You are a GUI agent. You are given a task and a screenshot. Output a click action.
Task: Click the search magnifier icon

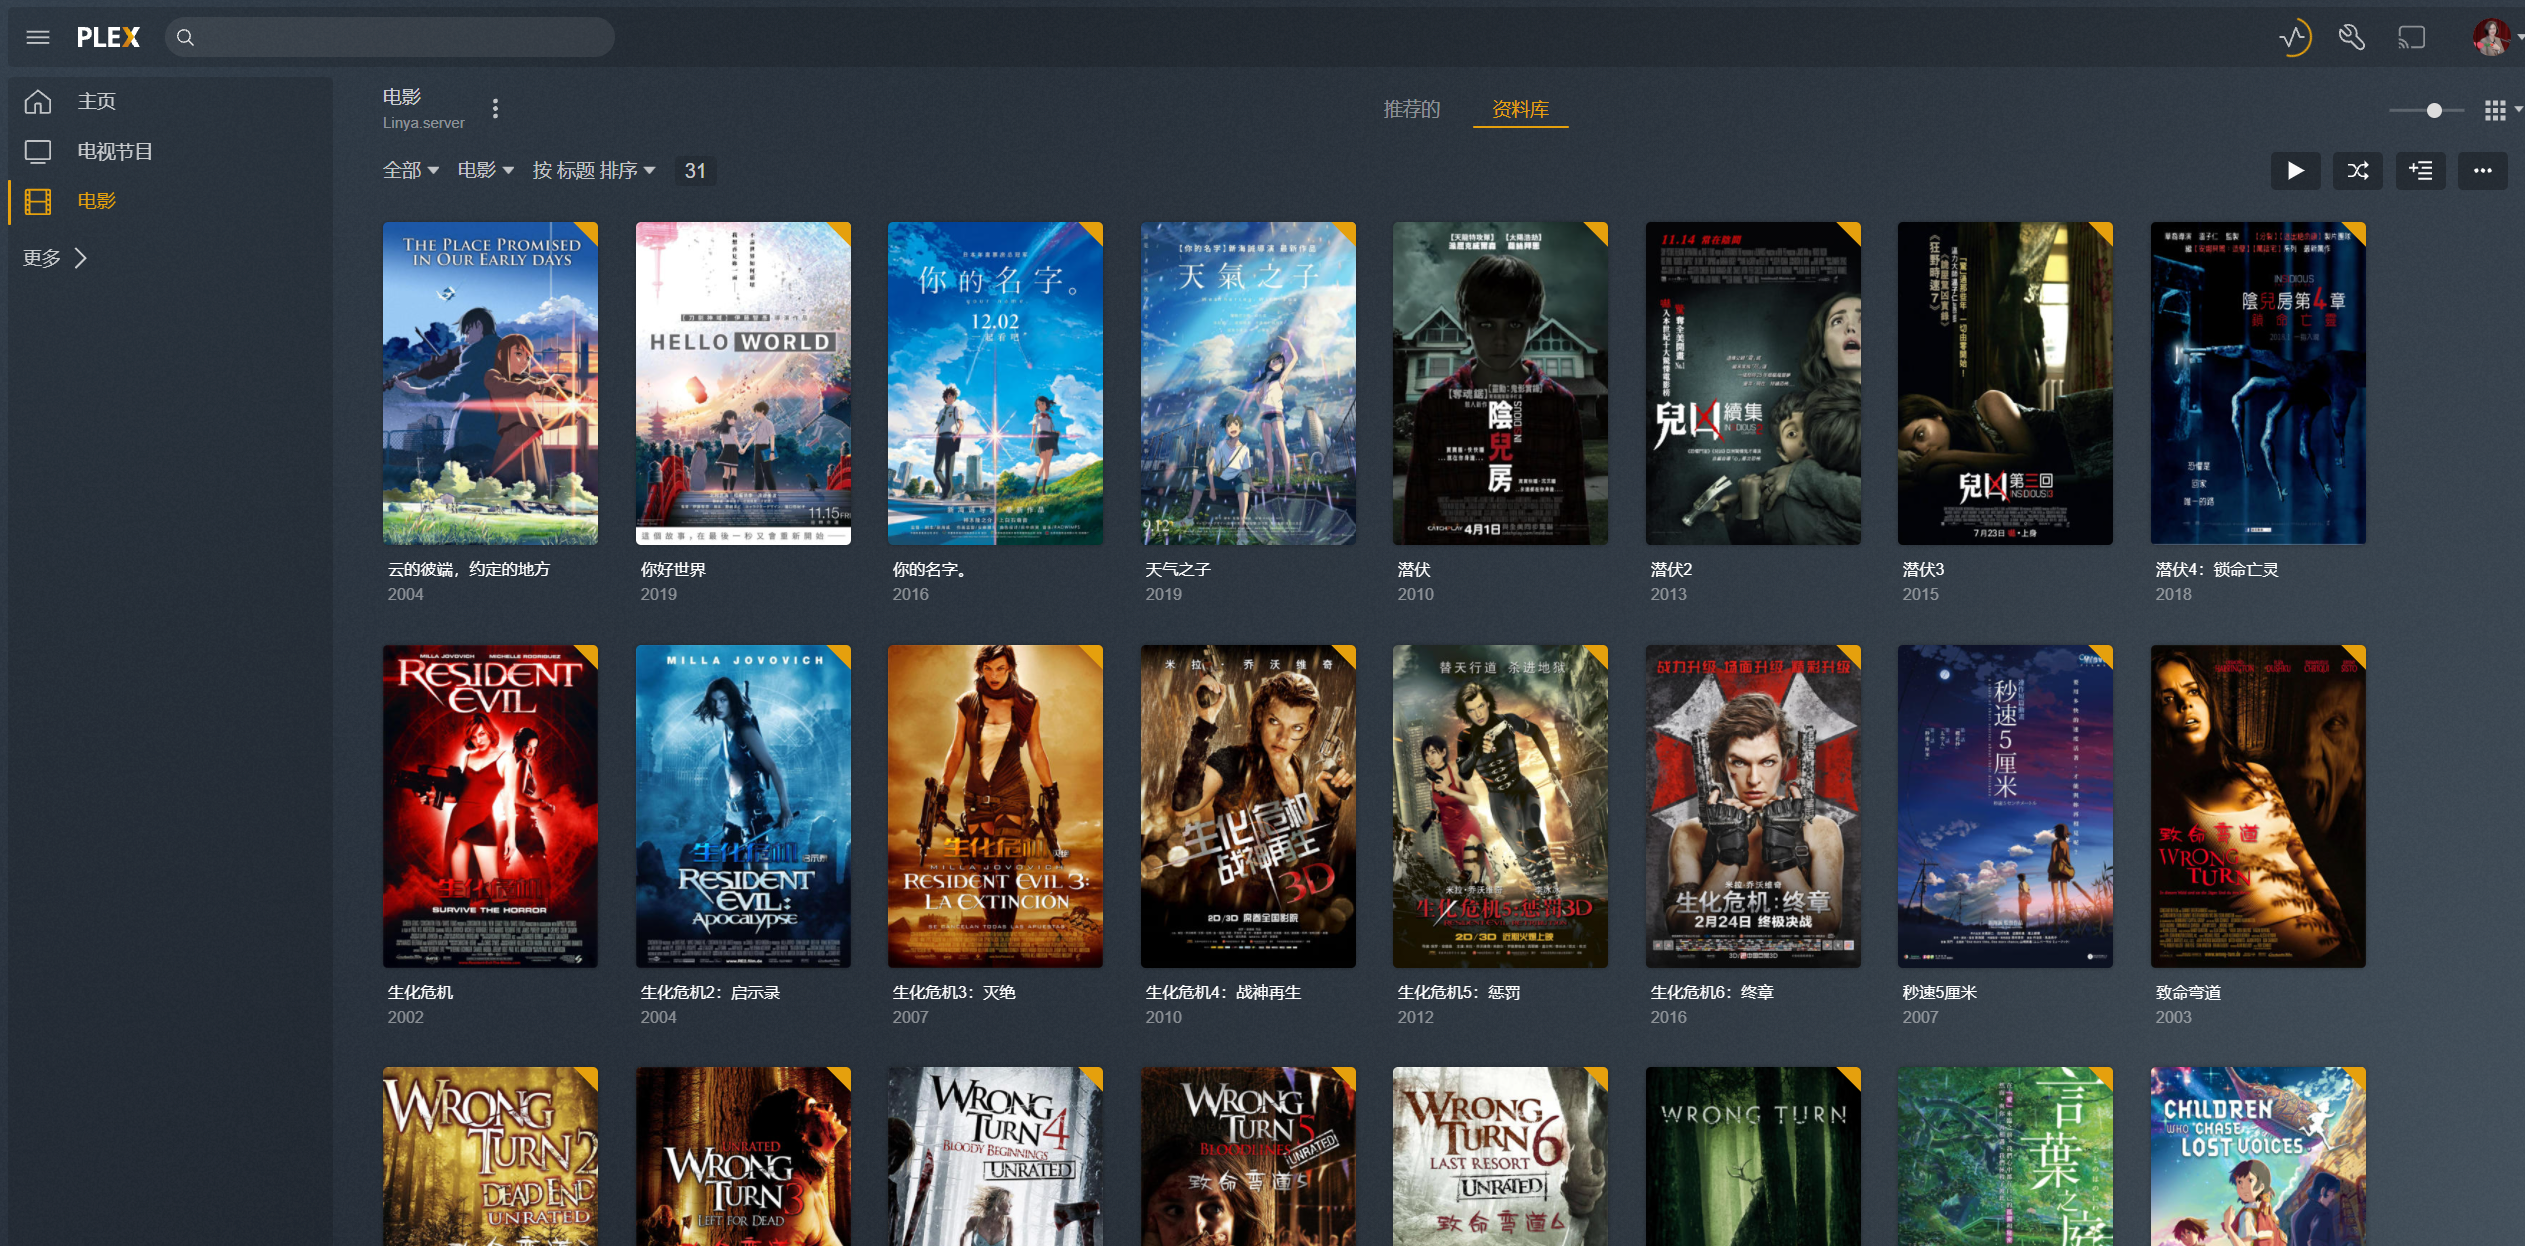point(185,38)
